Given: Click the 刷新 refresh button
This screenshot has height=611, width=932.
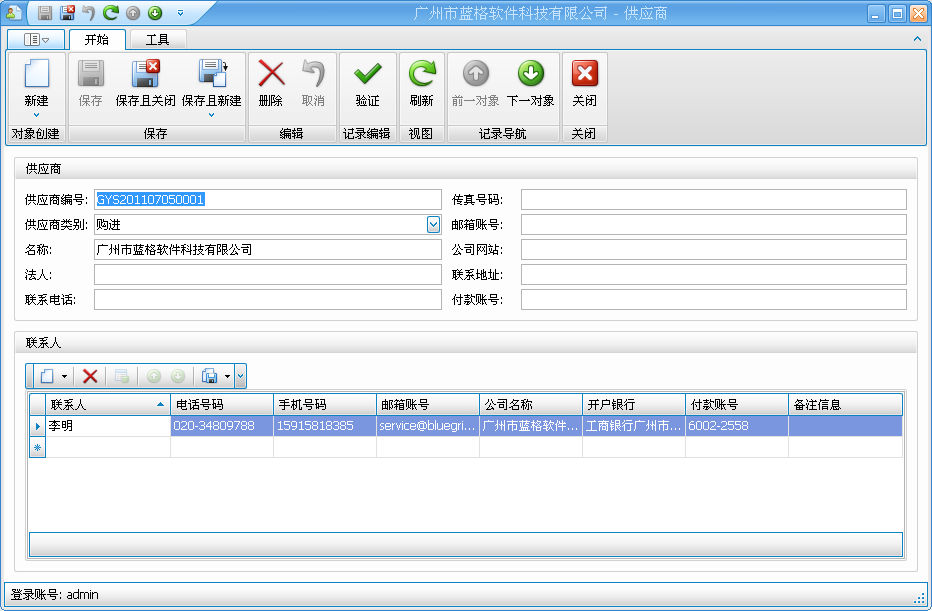Looking at the screenshot, I should (421, 83).
